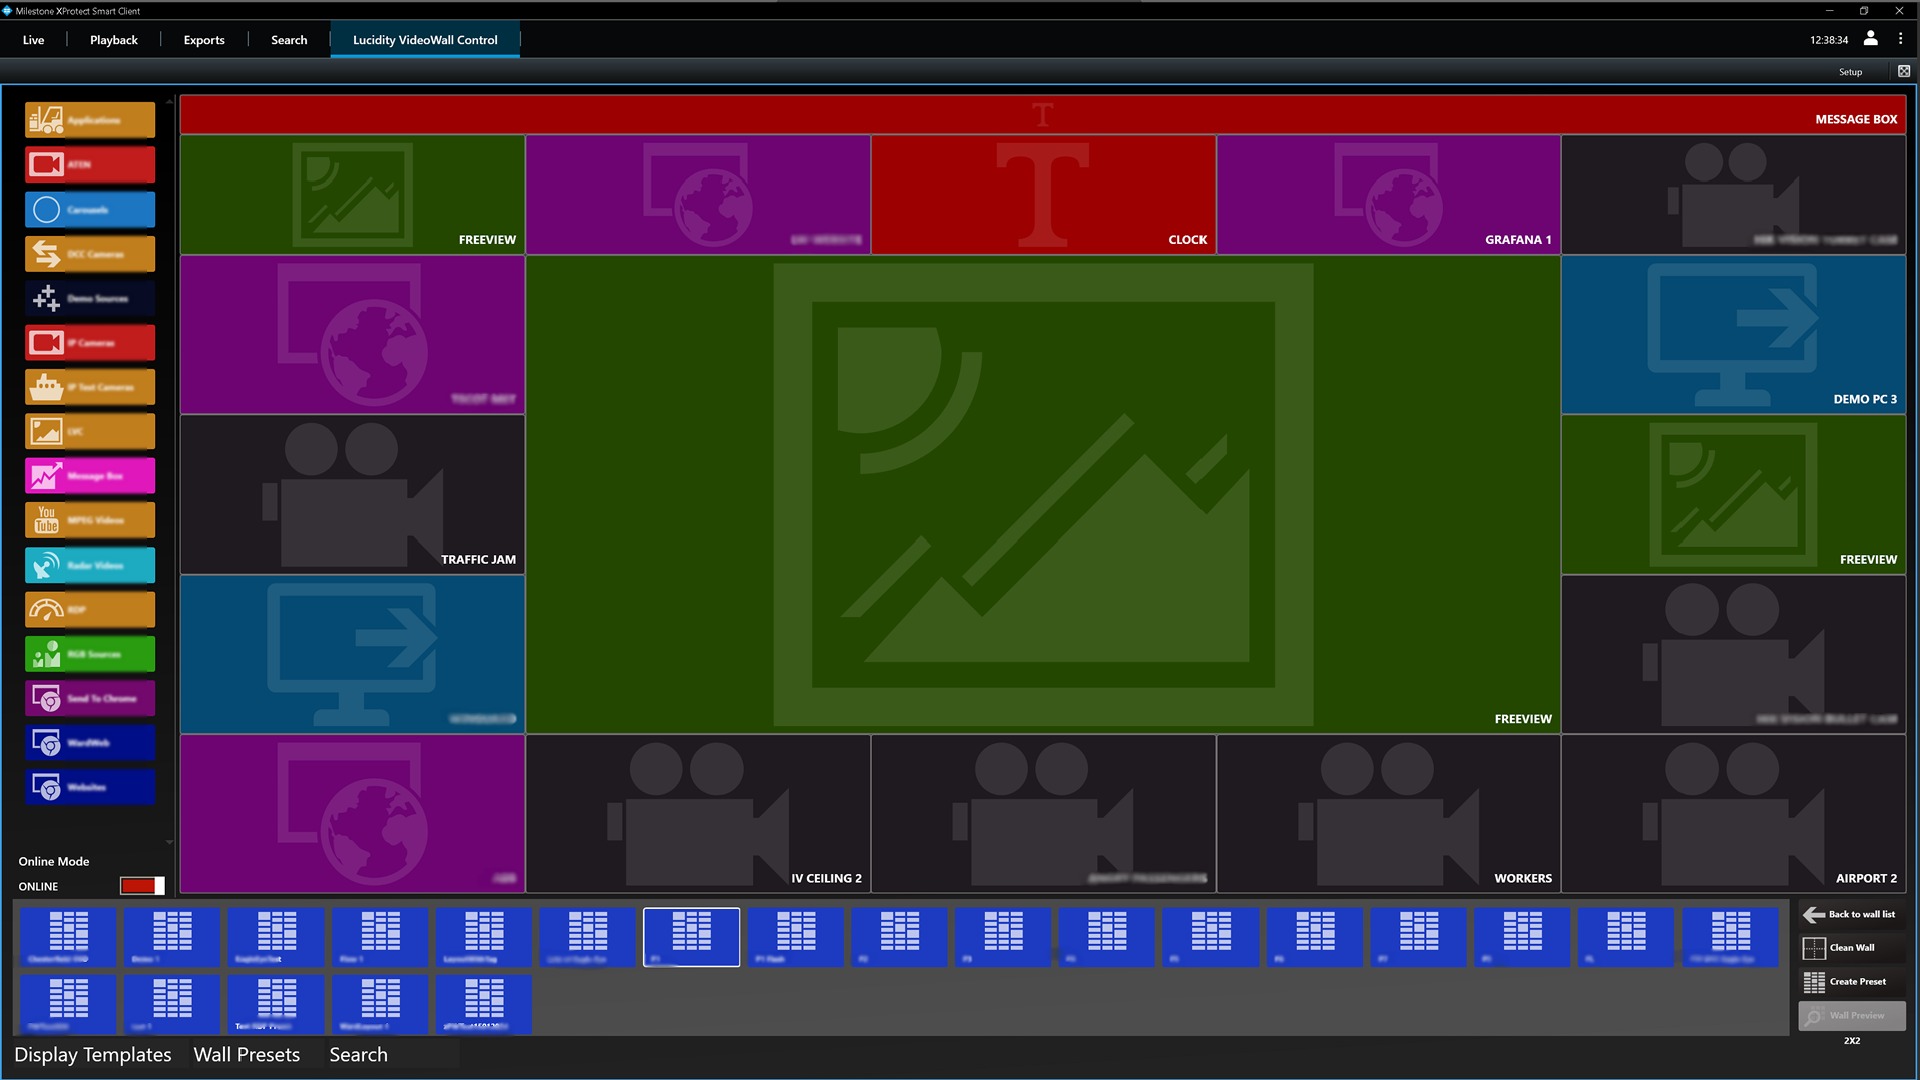Select the DEMO PC 3 tile
Image resolution: width=1920 pixels, height=1080 pixels.
click(x=1733, y=335)
